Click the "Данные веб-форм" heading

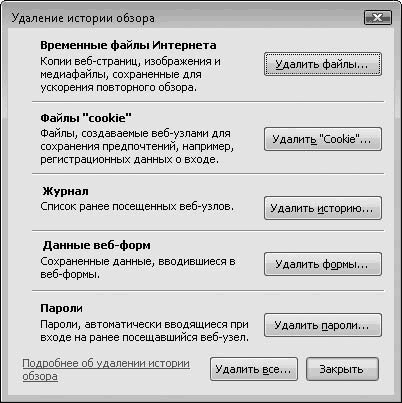point(97,245)
